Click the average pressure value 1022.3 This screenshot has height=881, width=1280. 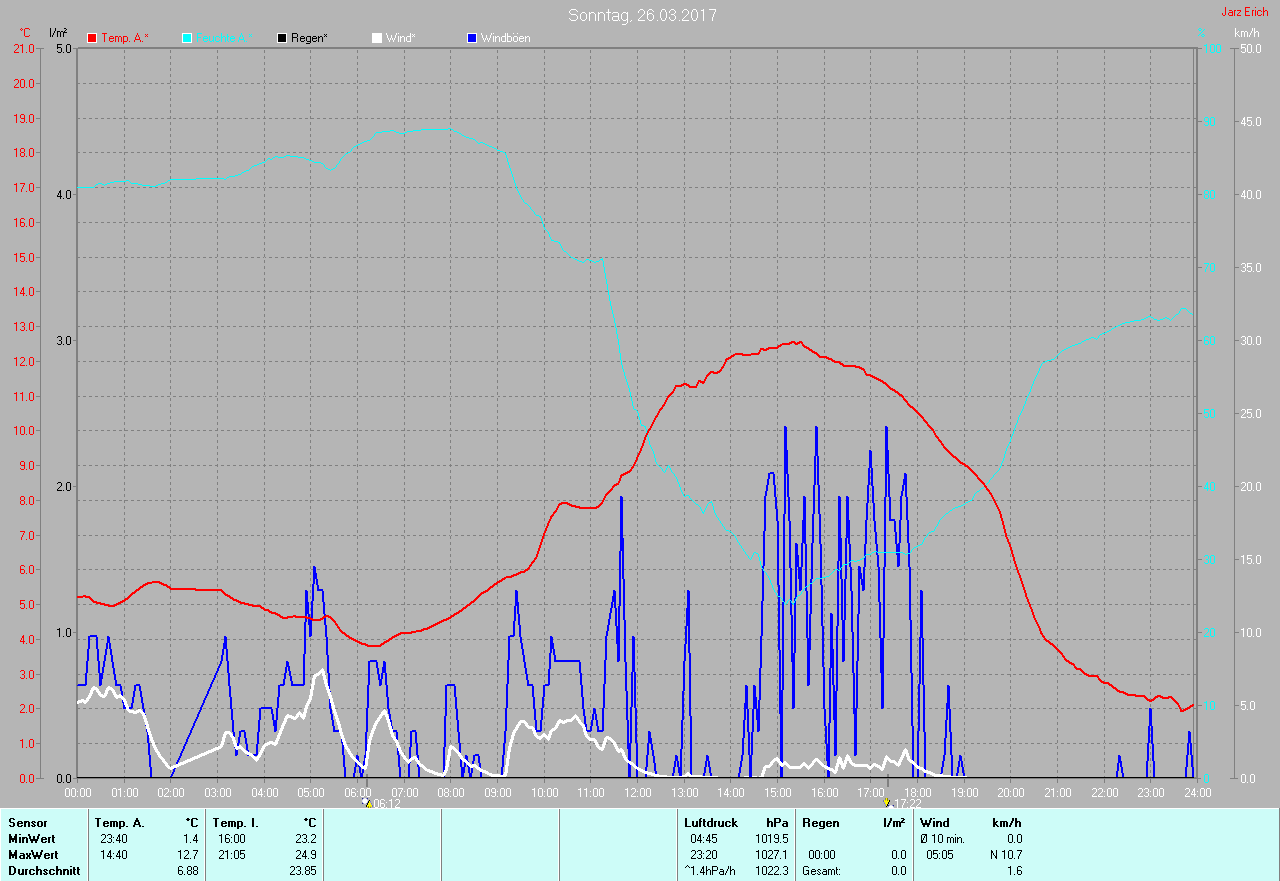click(771, 871)
